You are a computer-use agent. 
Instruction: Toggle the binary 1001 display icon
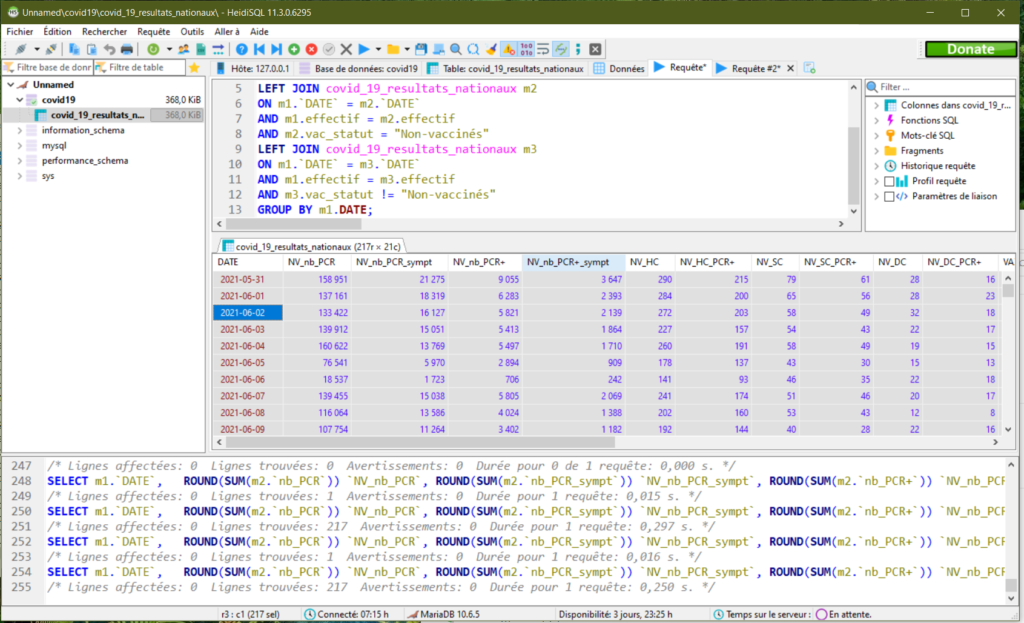coord(526,49)
